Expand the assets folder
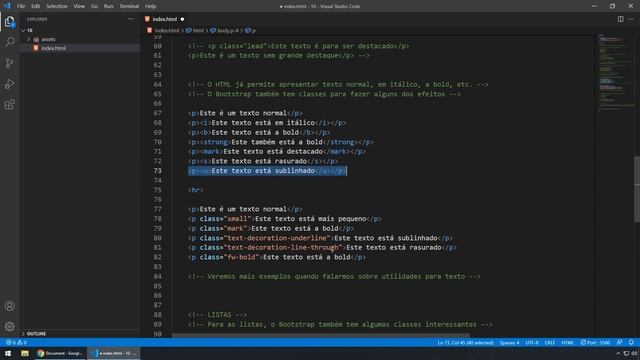 point(29,39)
